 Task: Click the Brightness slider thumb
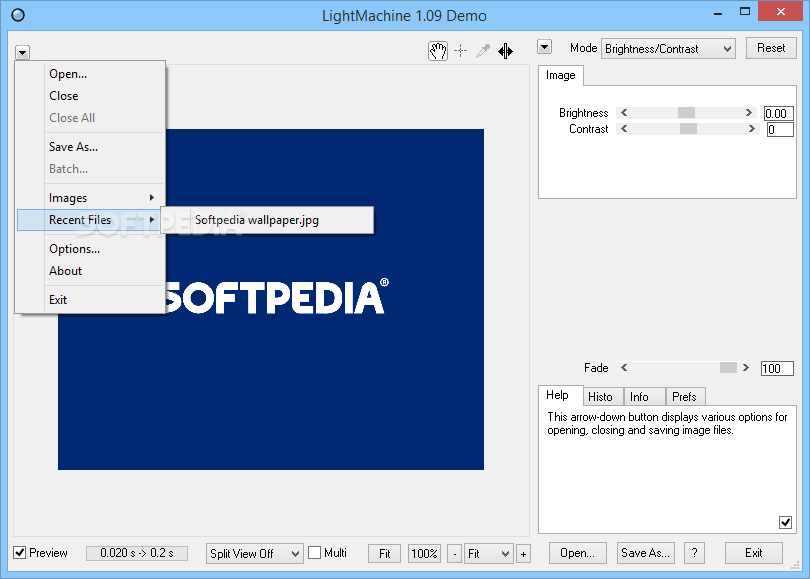[686, 113]
